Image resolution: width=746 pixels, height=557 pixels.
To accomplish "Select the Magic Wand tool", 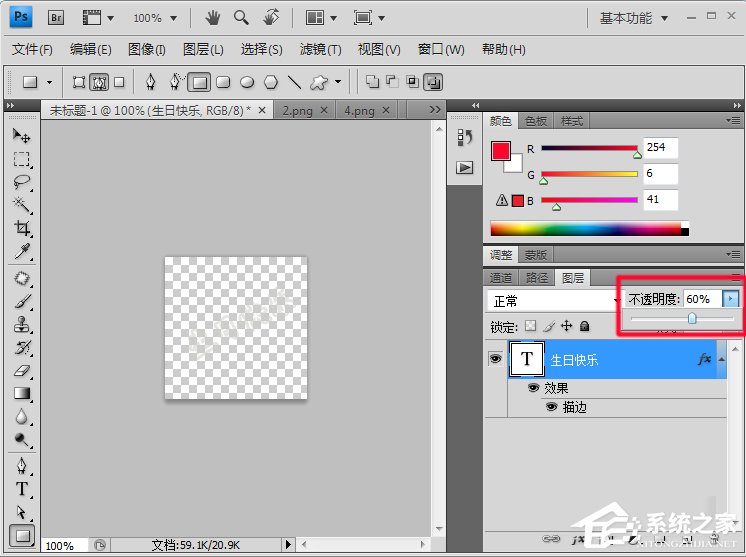I will [x=21, y=205].
